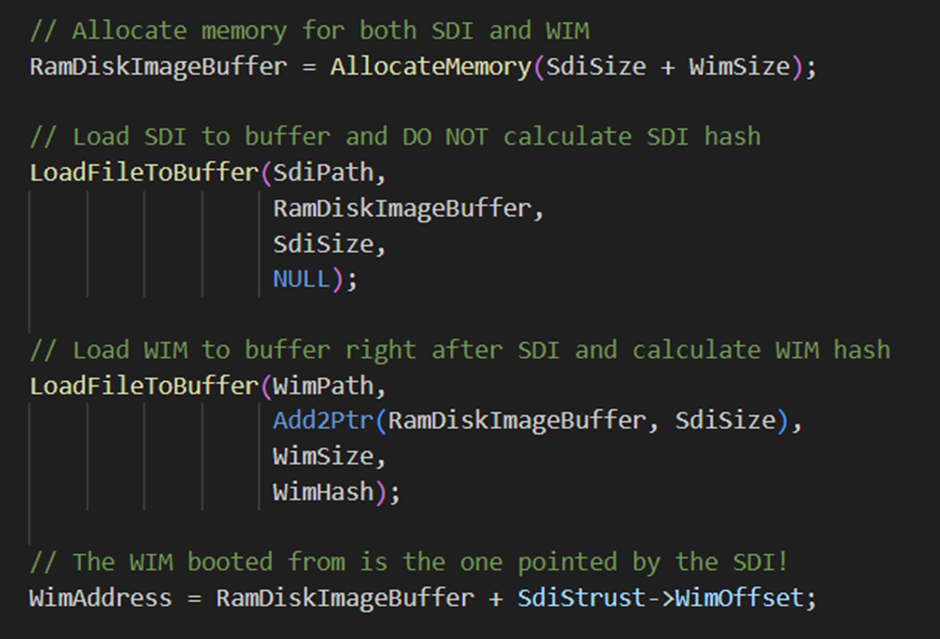Screen dimensions: 940x639
Task: Click the SdiSize term in the AllocateMemory argument
Action: point(596,67)
